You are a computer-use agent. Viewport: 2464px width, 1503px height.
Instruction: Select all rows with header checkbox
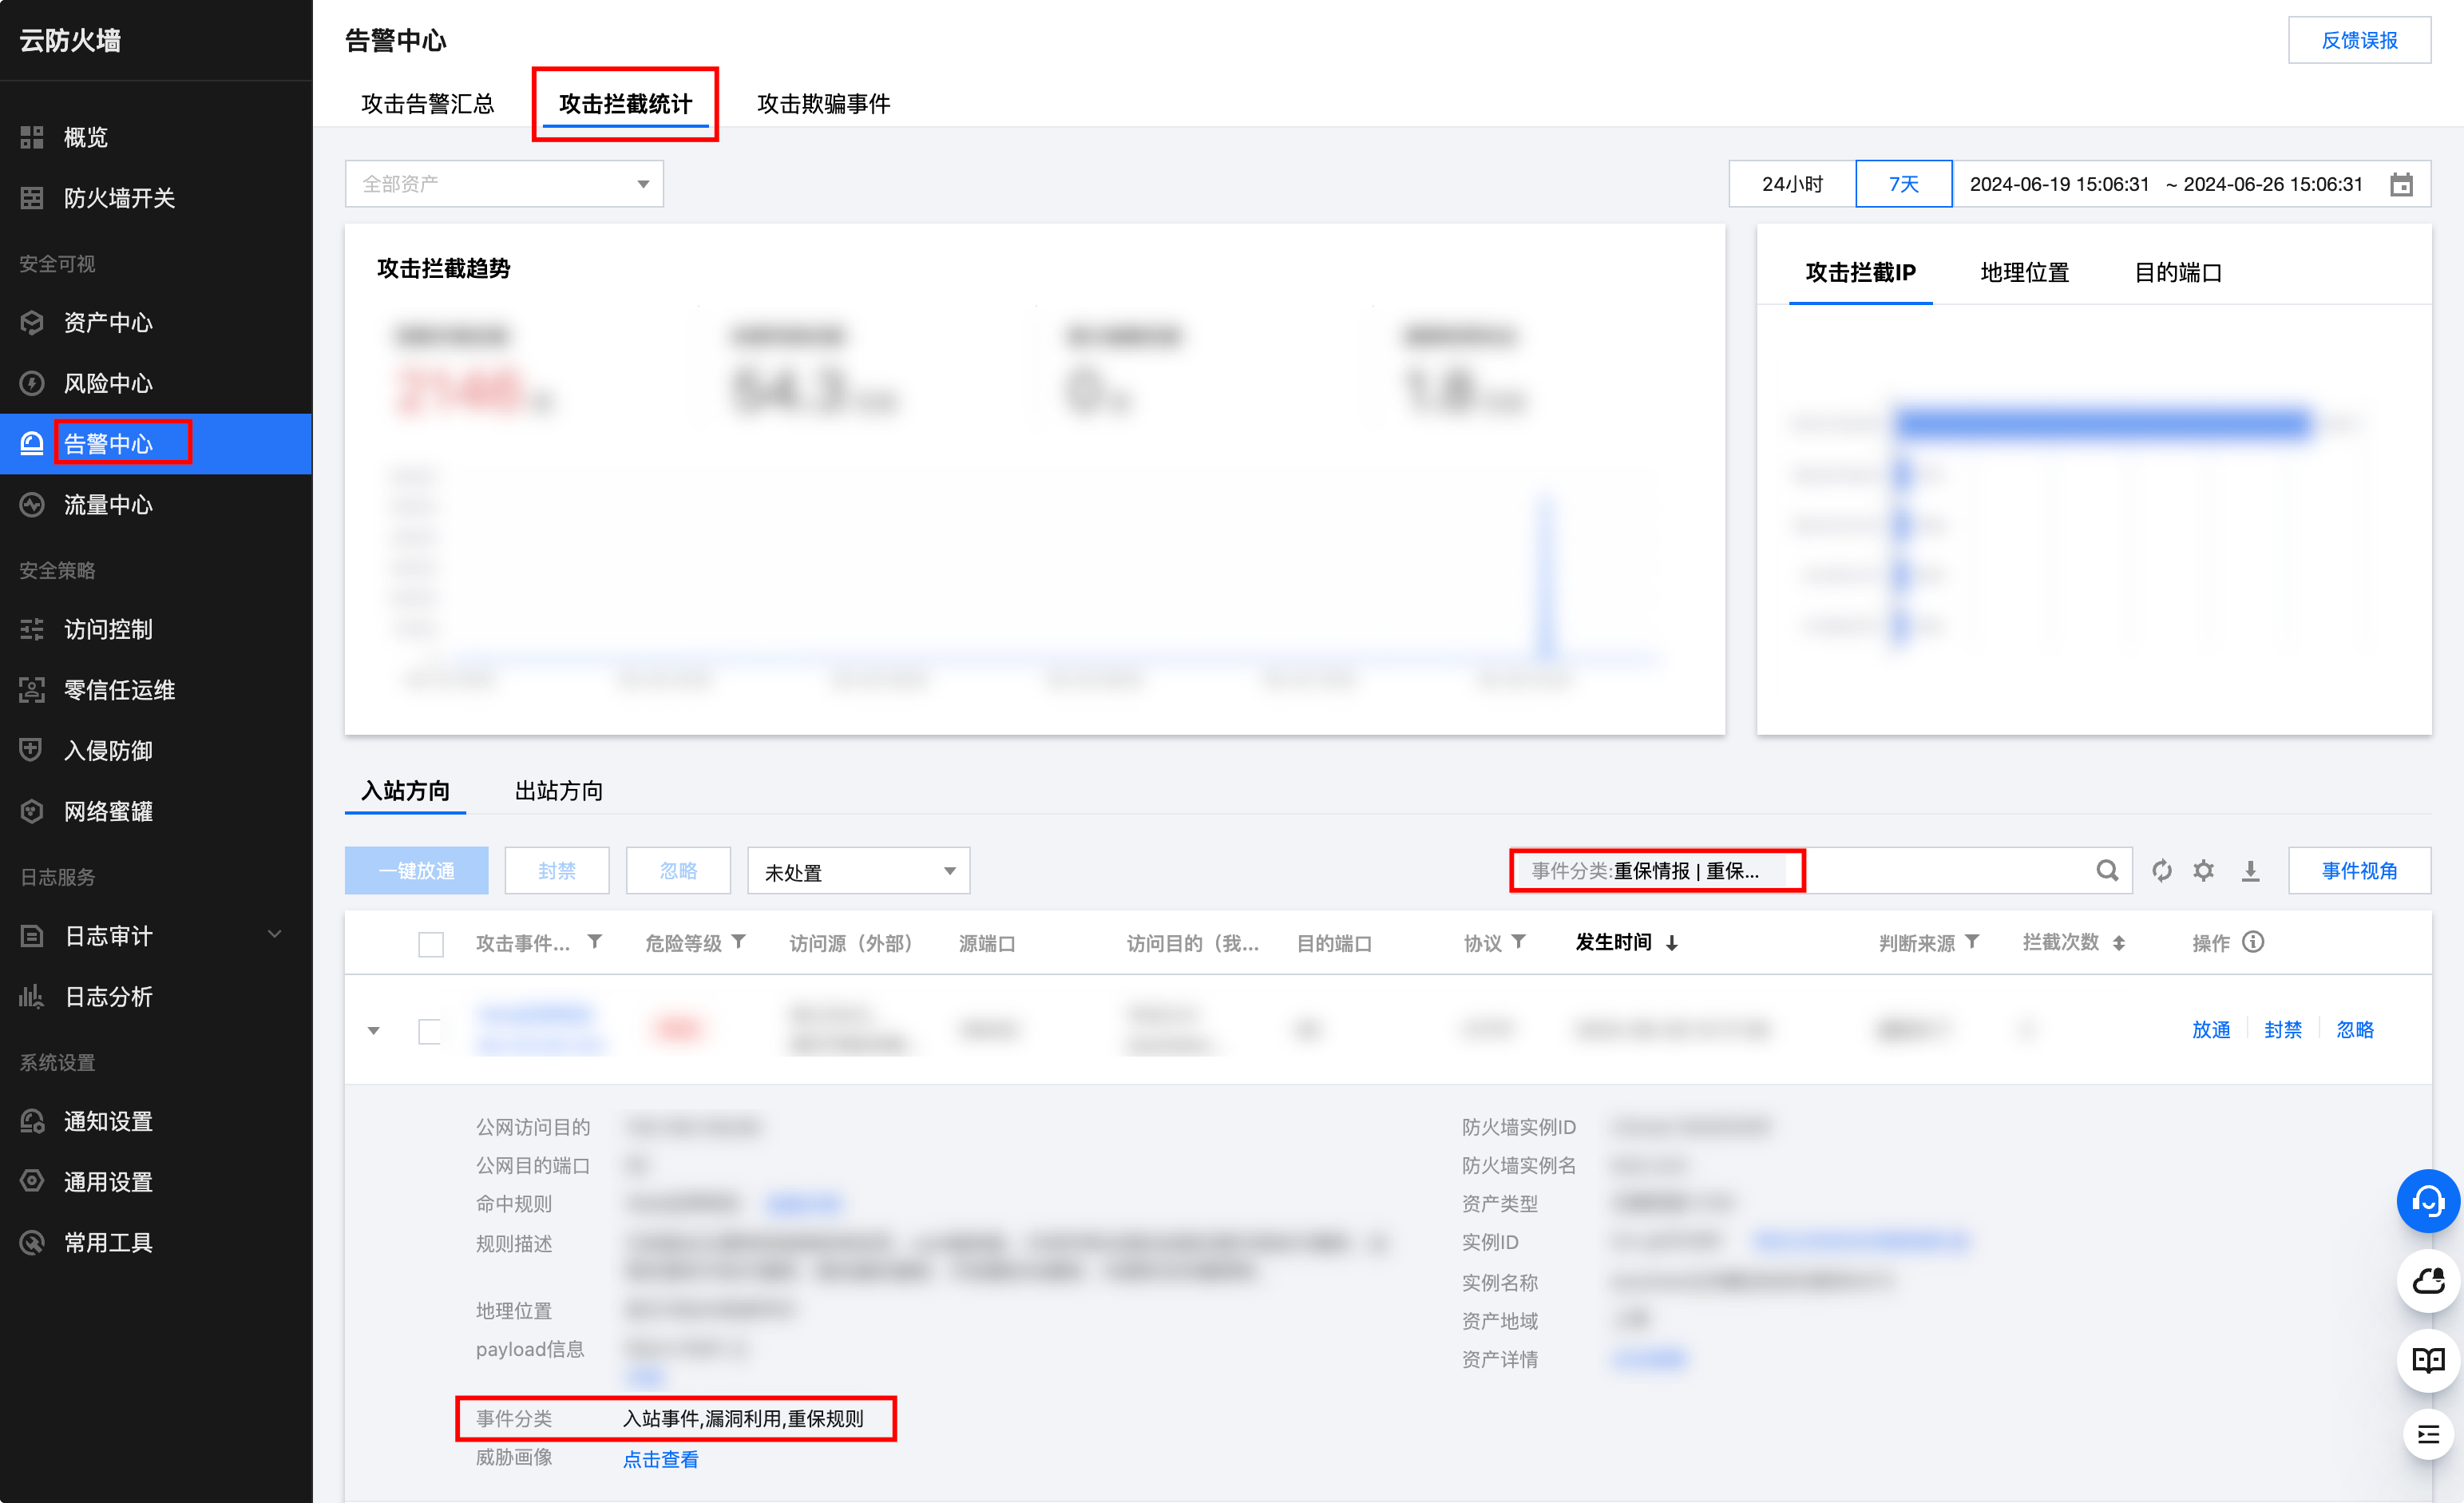(431, 944)
